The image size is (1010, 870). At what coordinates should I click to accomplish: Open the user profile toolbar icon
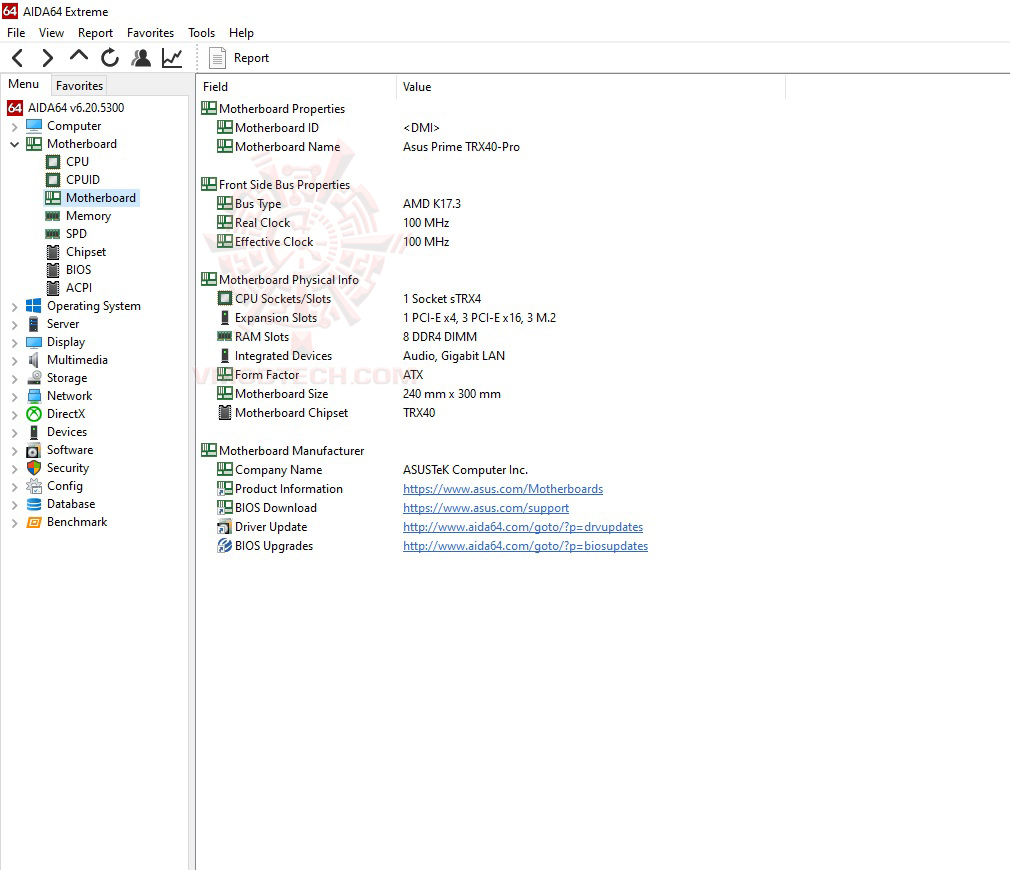pyautogui.click(x=141, y=58)
